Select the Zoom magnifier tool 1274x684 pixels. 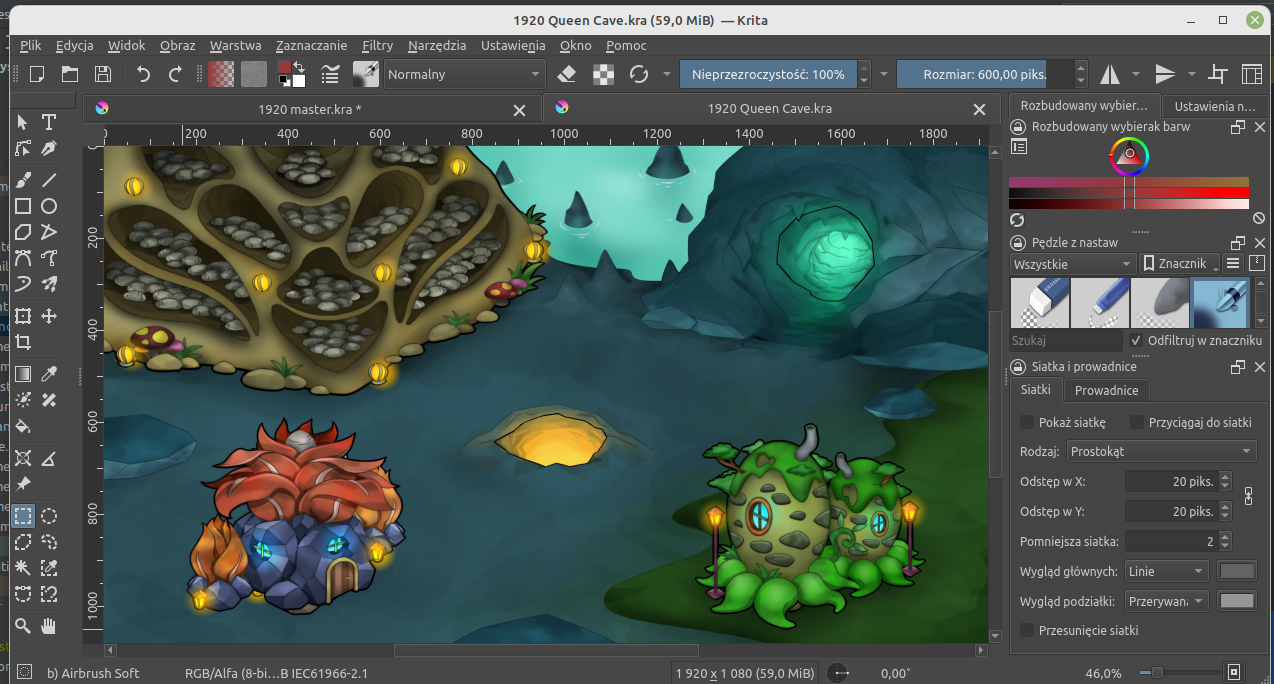pyautogui.click(x=22, y=626)
